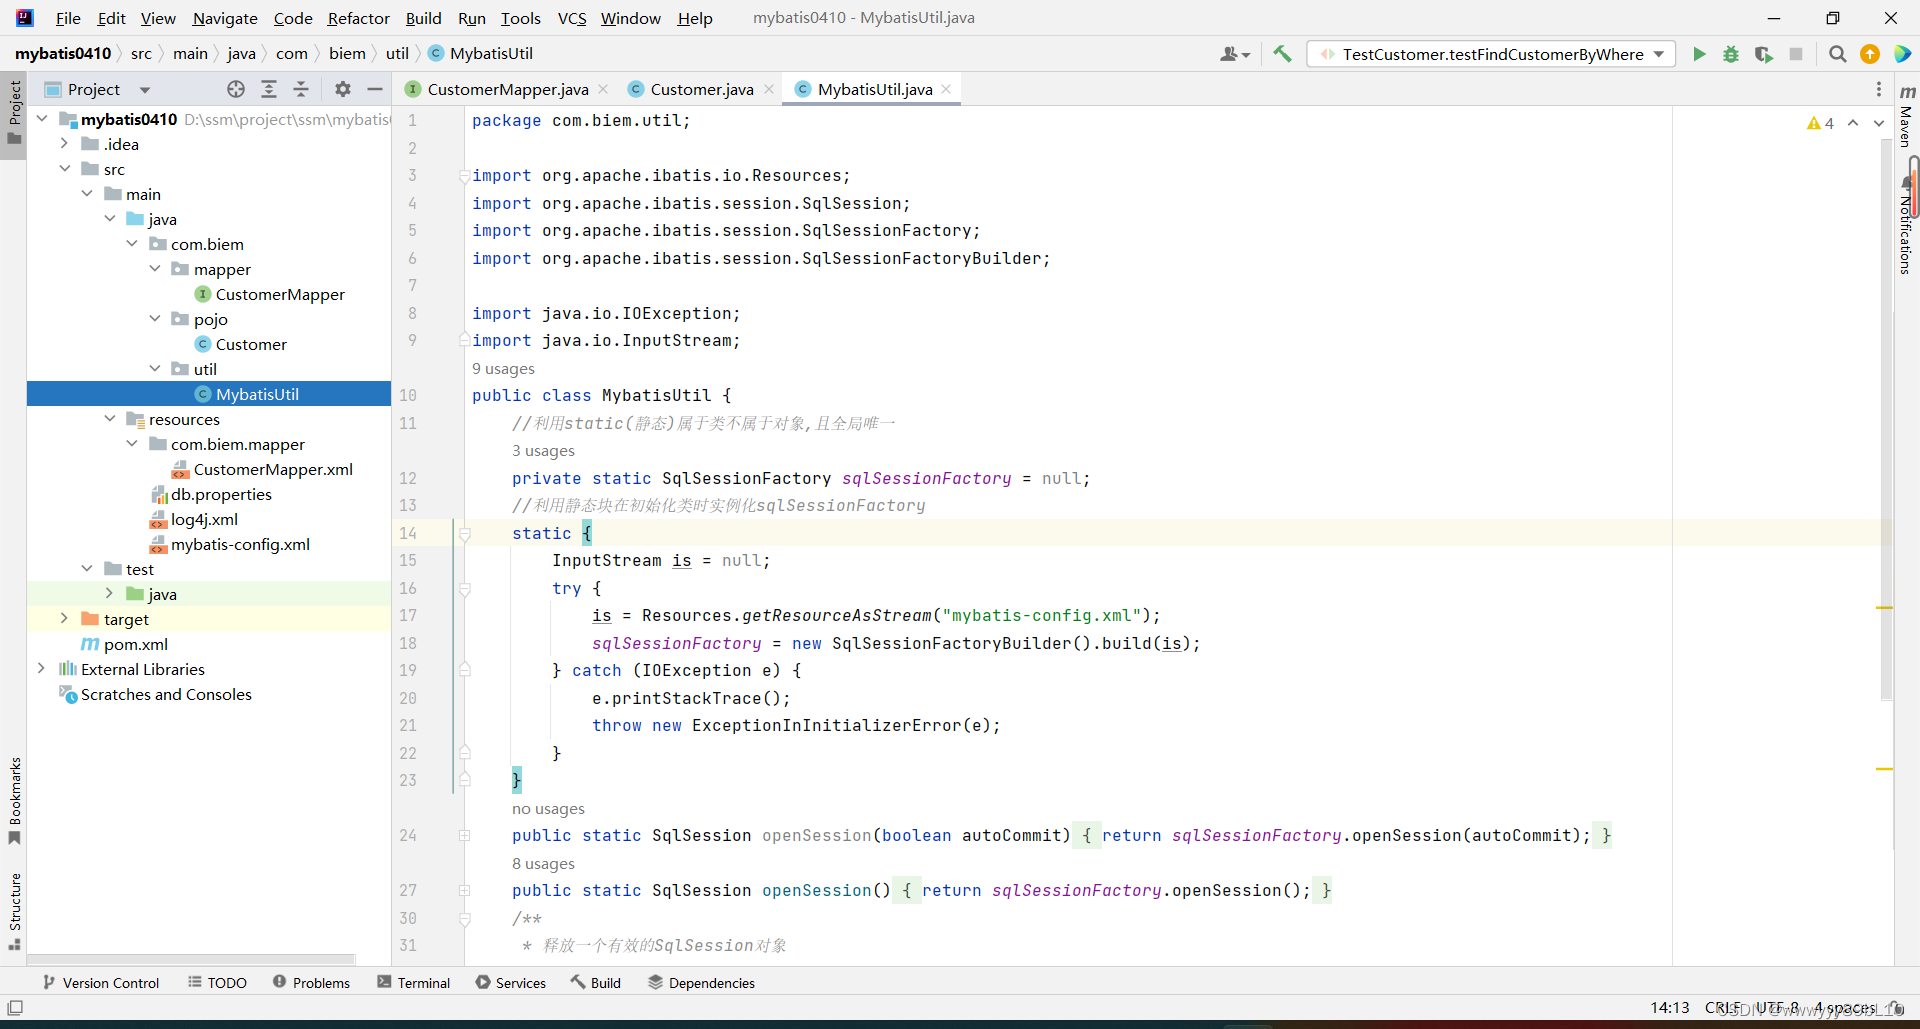
Task: Open the Terminal tool window
Action: click(x=413, y=982)
